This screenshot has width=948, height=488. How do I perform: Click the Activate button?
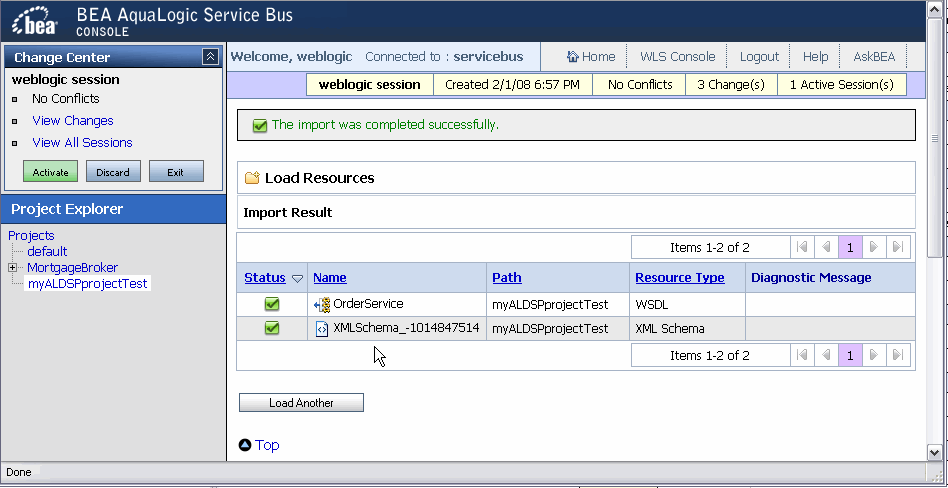(x=50, y=172)
